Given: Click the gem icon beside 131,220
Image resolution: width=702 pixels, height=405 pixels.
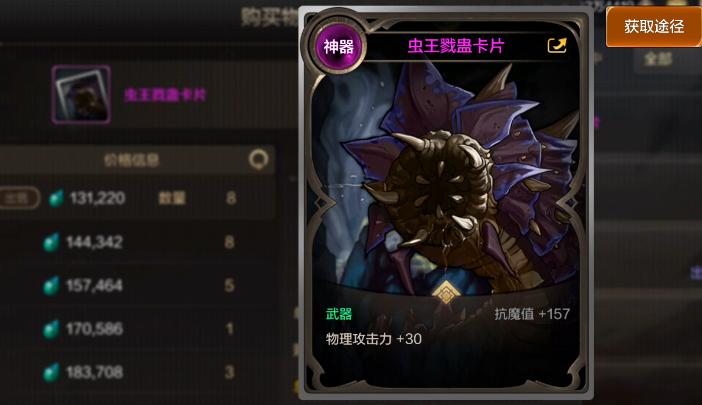Looking at the screenshot, I should [x=56, y=198].
